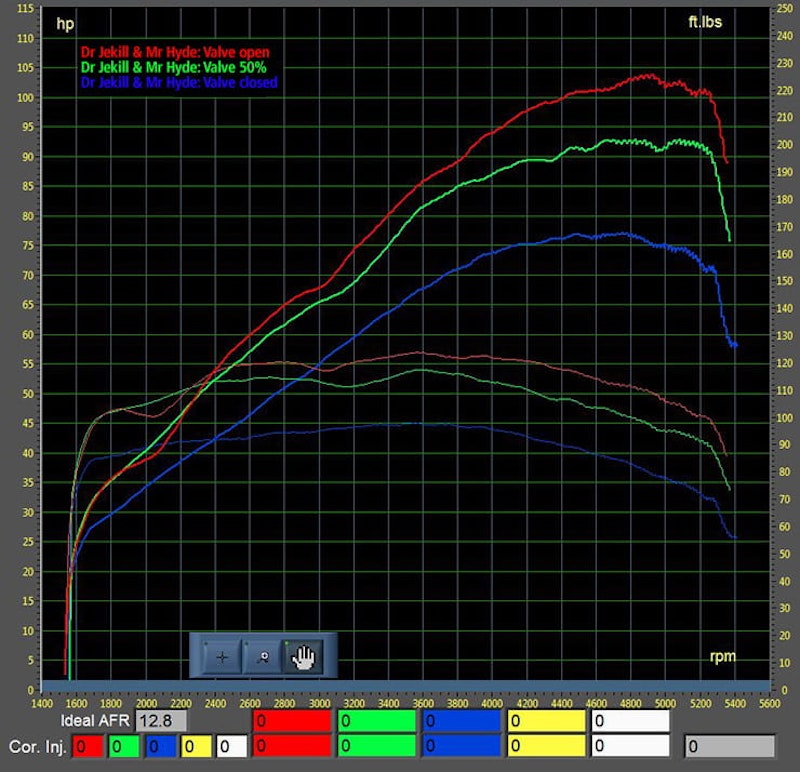Click the 100 hp axis tick value
This screenshot has height=772, width=800.
(25, 97)
